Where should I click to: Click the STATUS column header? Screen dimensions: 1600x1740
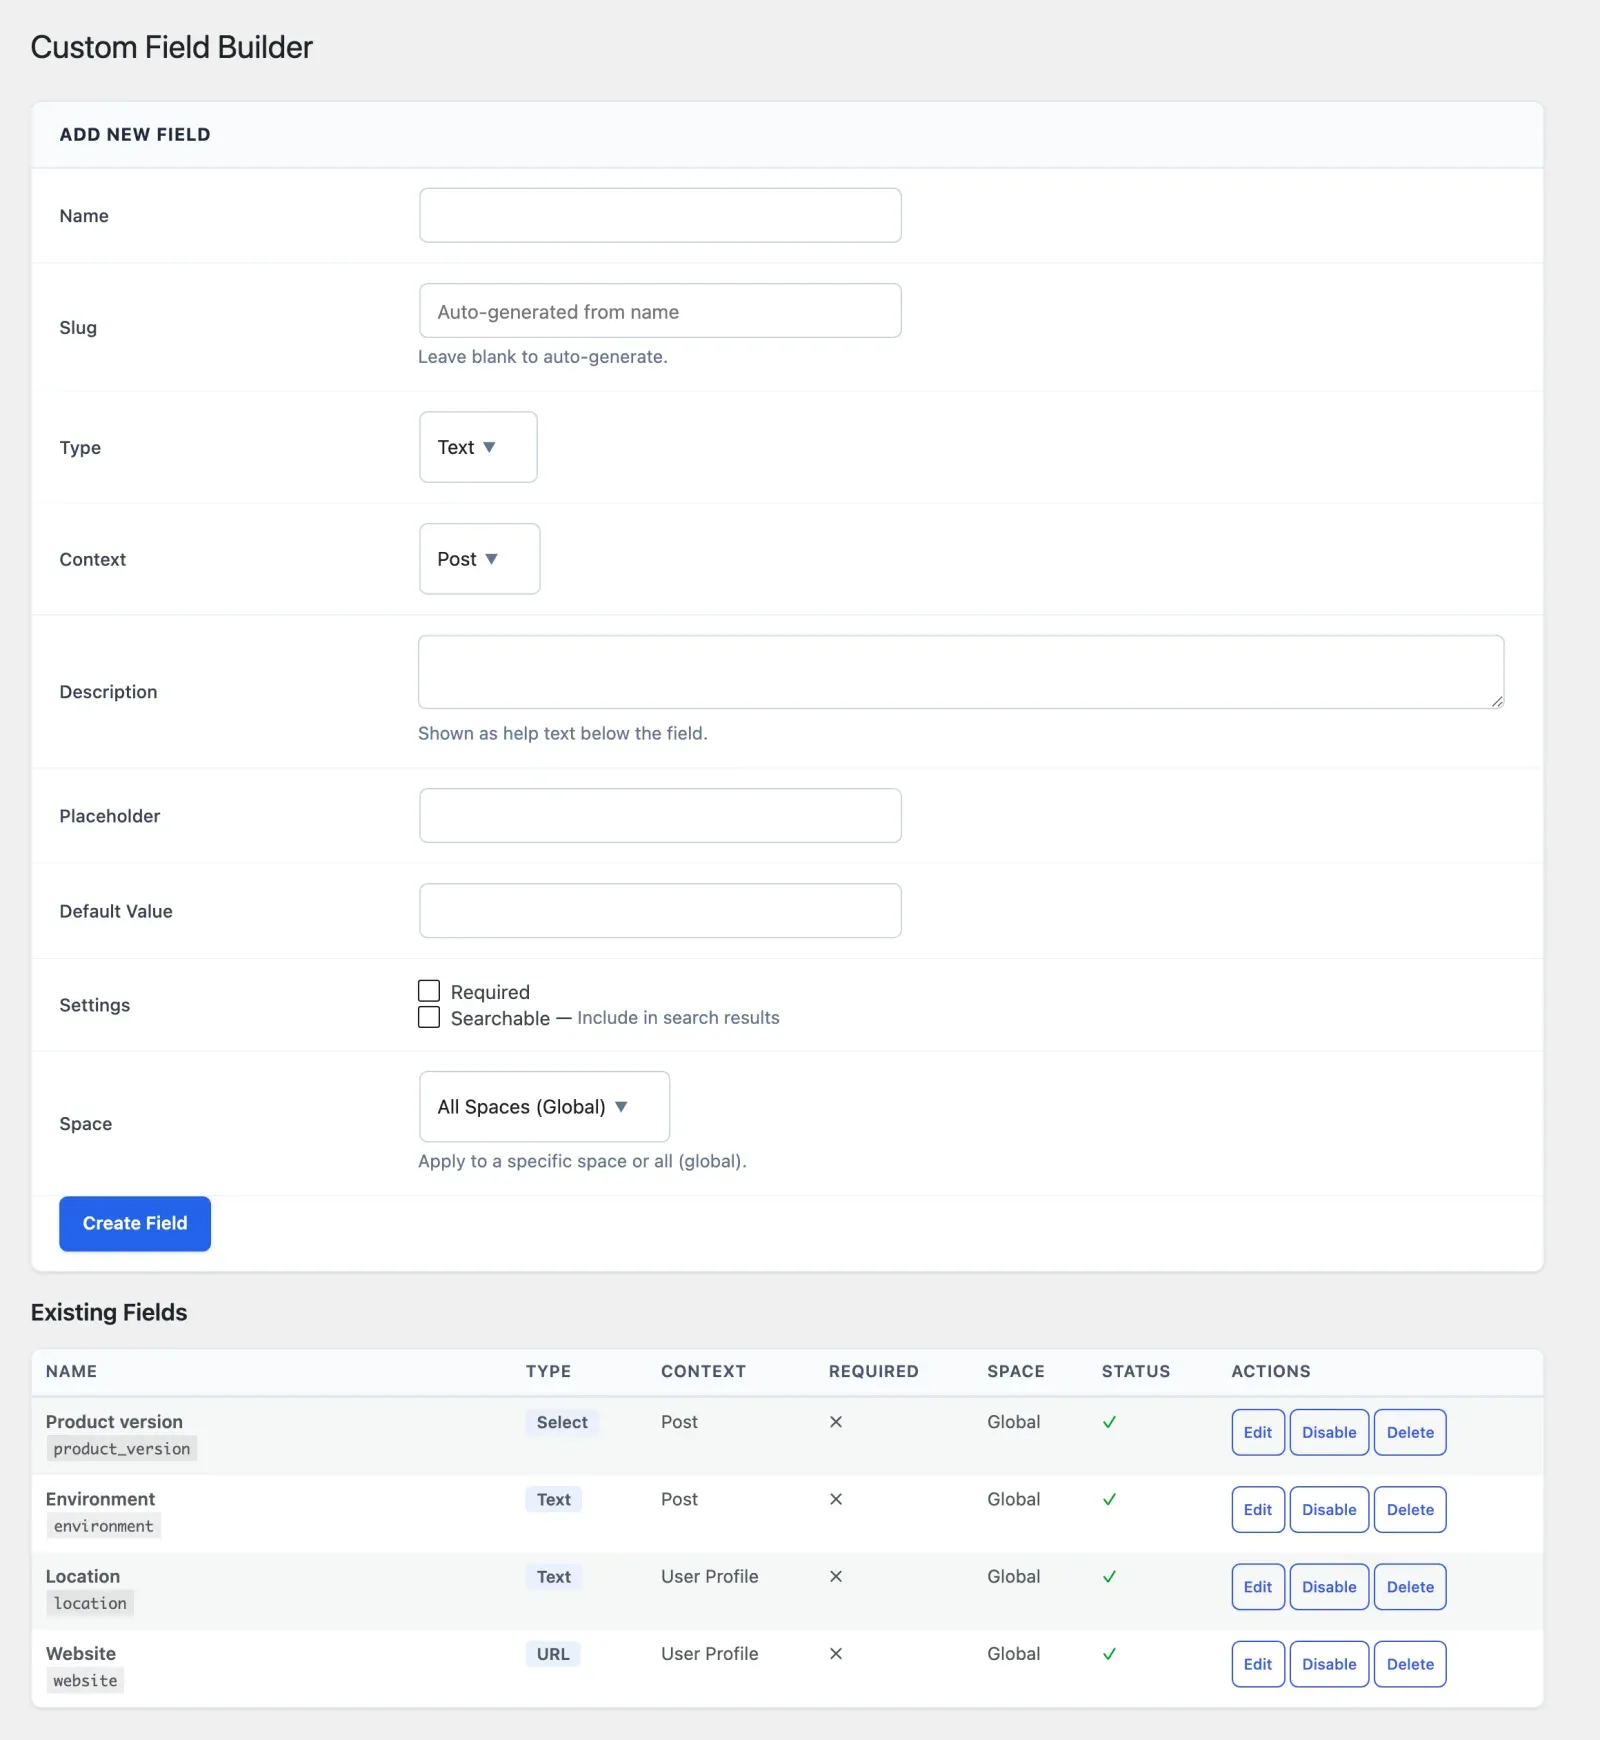pyautogui.click(x=1136, y=1371)
